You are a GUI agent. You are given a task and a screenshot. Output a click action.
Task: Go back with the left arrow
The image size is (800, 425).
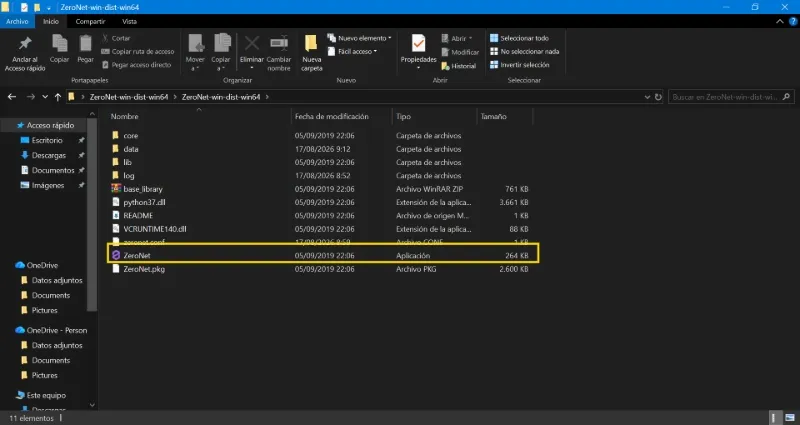[x=12, y=97]
